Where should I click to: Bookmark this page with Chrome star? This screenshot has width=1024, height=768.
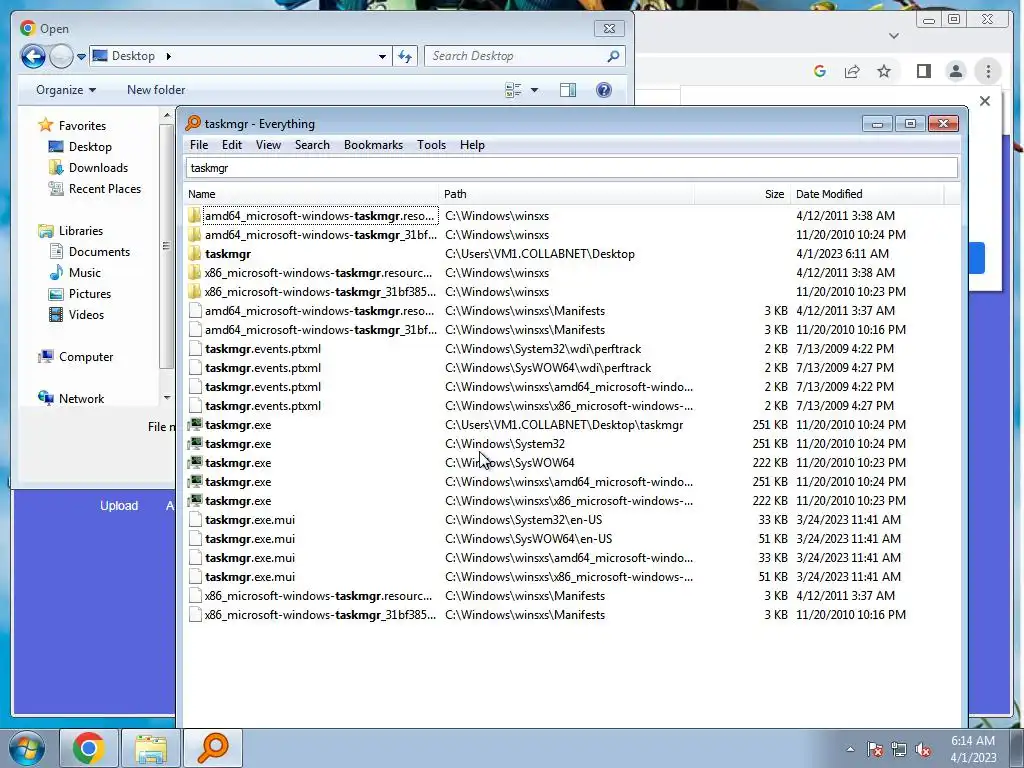click(x=884, y=71)
